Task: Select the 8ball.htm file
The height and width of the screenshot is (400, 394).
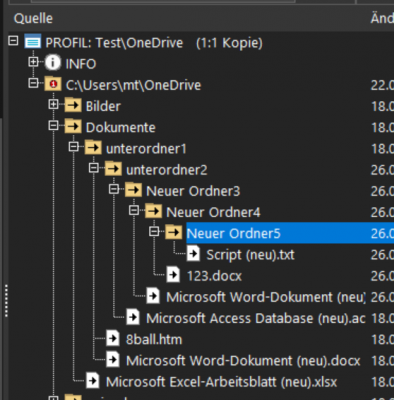Action: pyautogui.click(x=154, y=339)
